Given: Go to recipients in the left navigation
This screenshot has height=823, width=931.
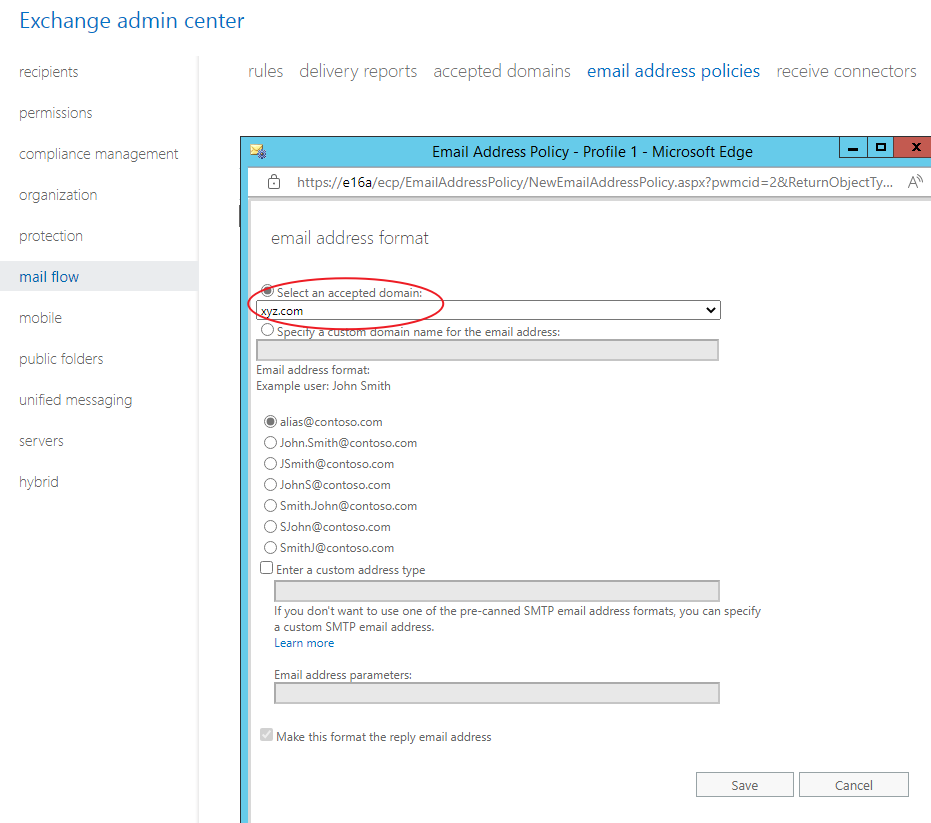Looking at the screenshot, I should point(49,72).
